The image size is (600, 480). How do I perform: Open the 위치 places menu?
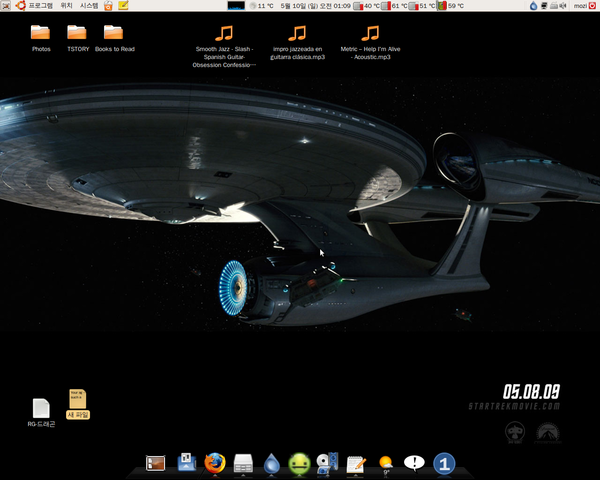coord(66,6)
